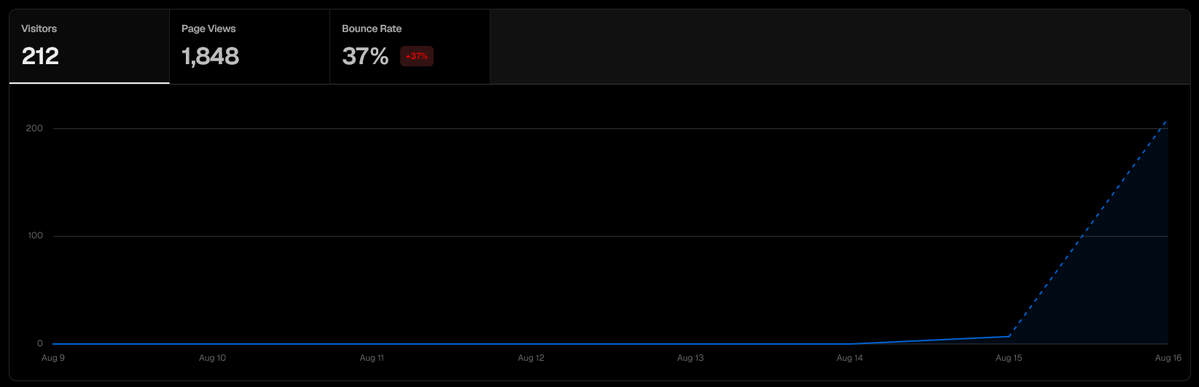
Task: Open the Bounce Rate tab
Action: (410, 47)
